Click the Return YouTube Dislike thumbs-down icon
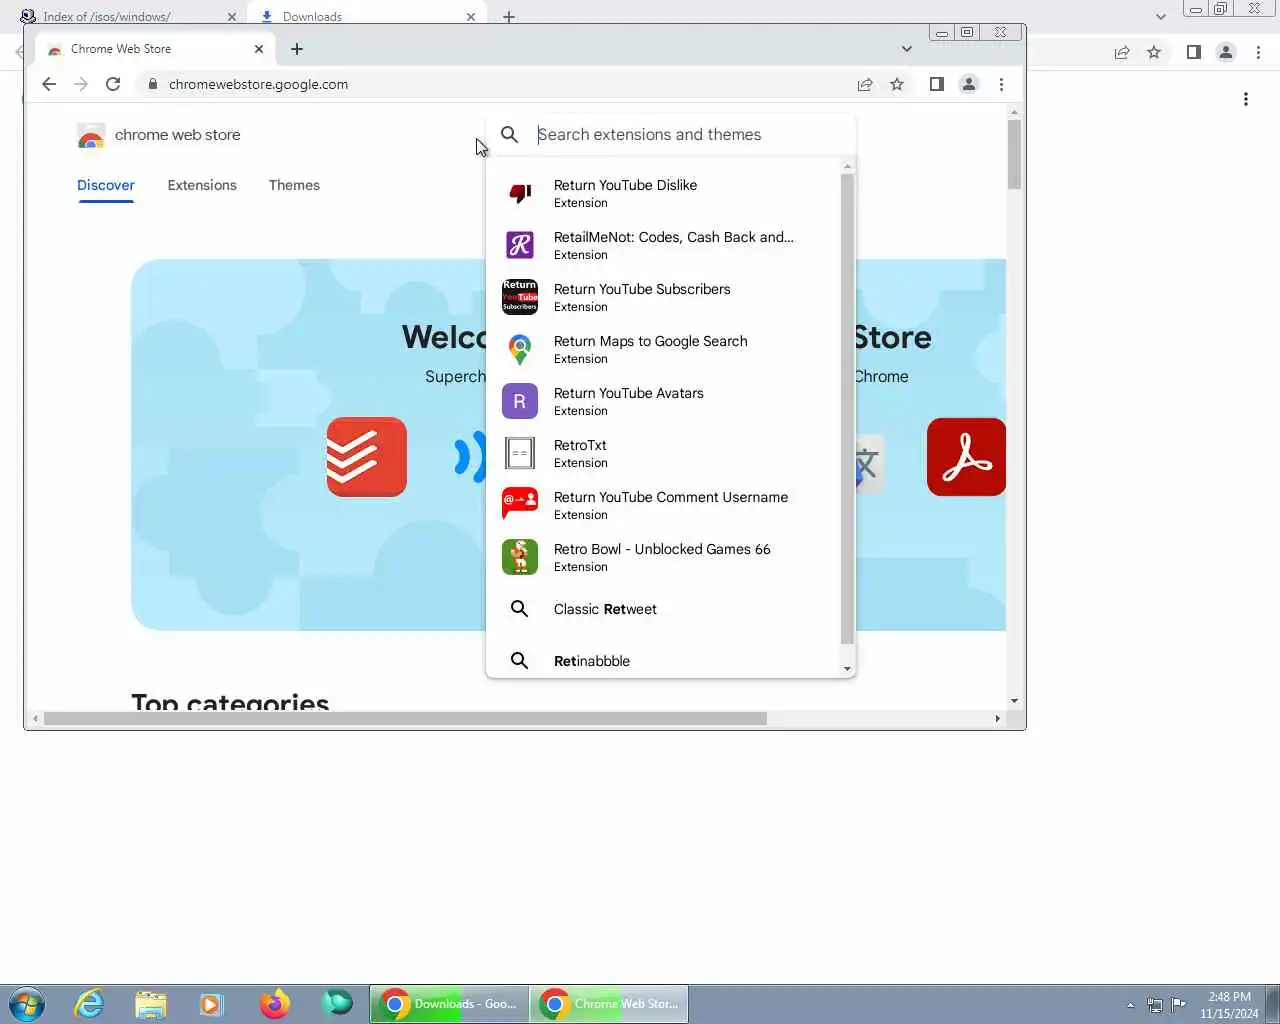 tap(520, 193)
